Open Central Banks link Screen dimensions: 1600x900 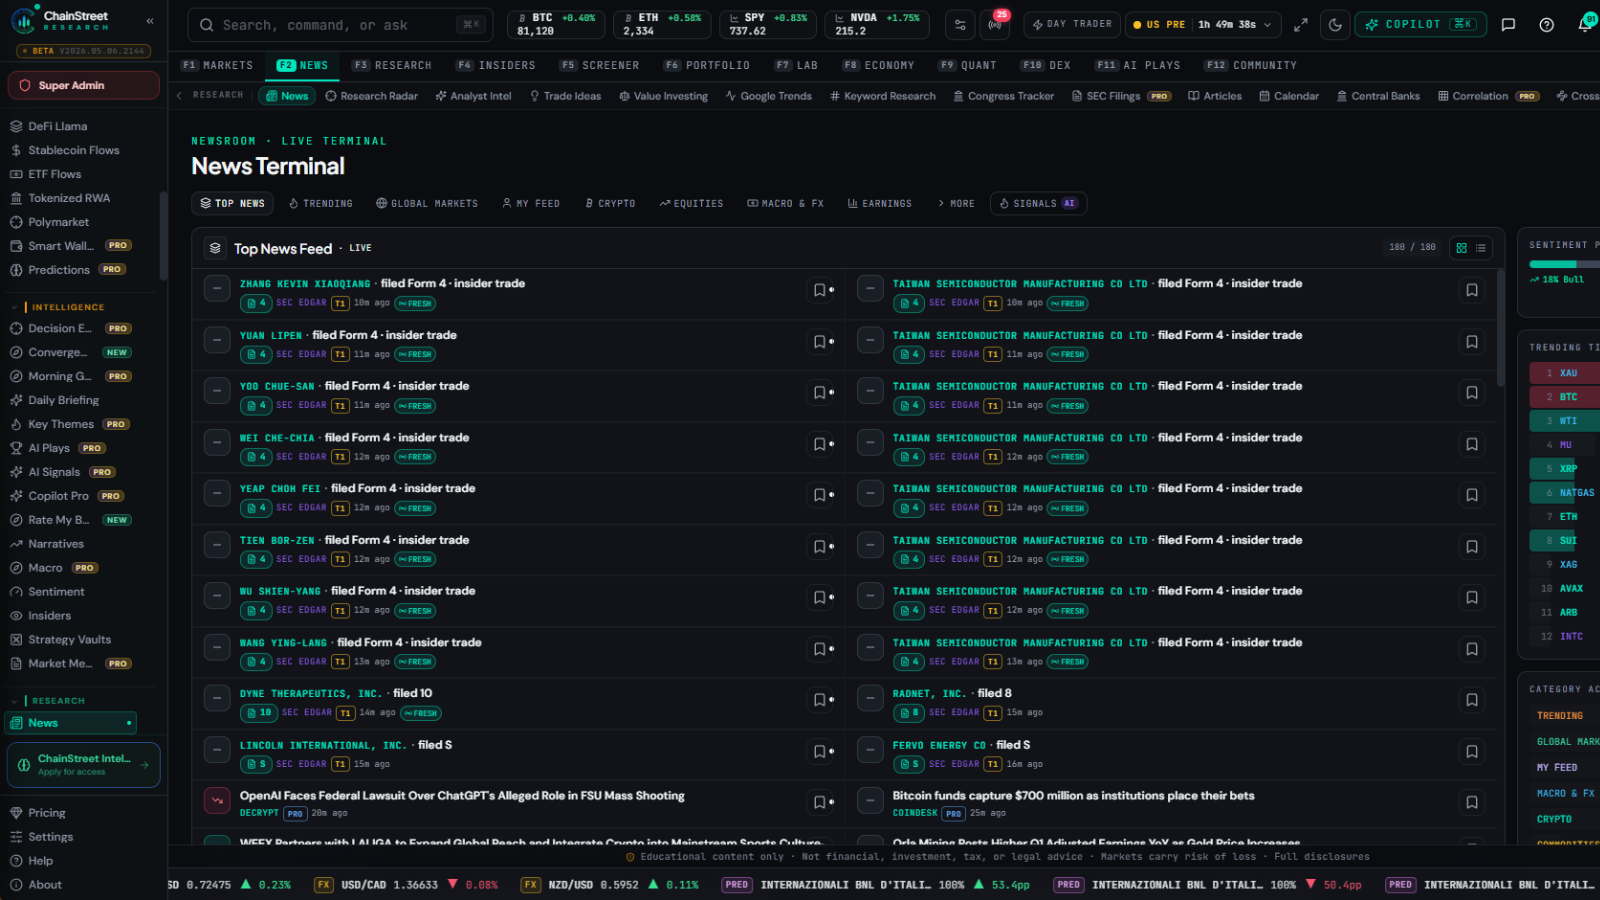coord(1378,96)
